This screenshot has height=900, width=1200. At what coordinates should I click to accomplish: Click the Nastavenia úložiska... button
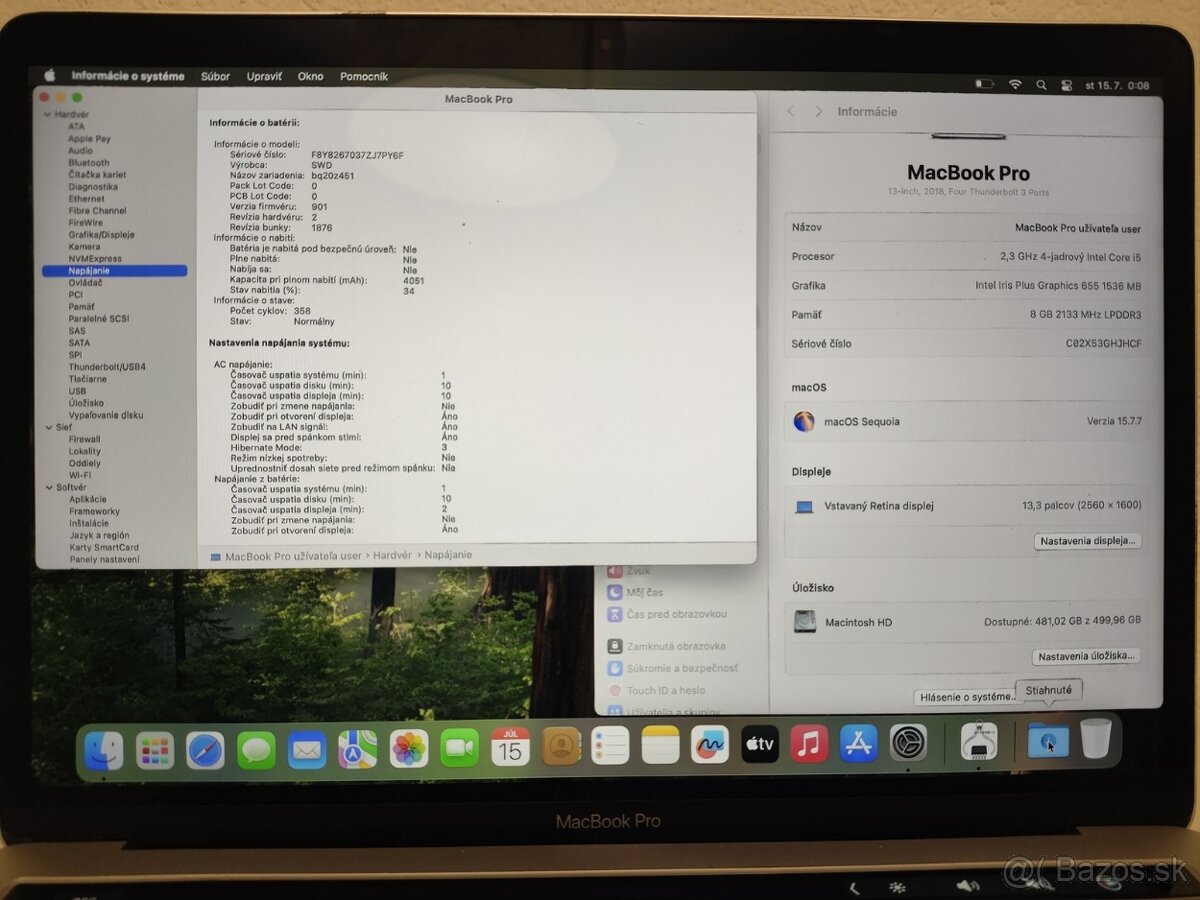1086,657
